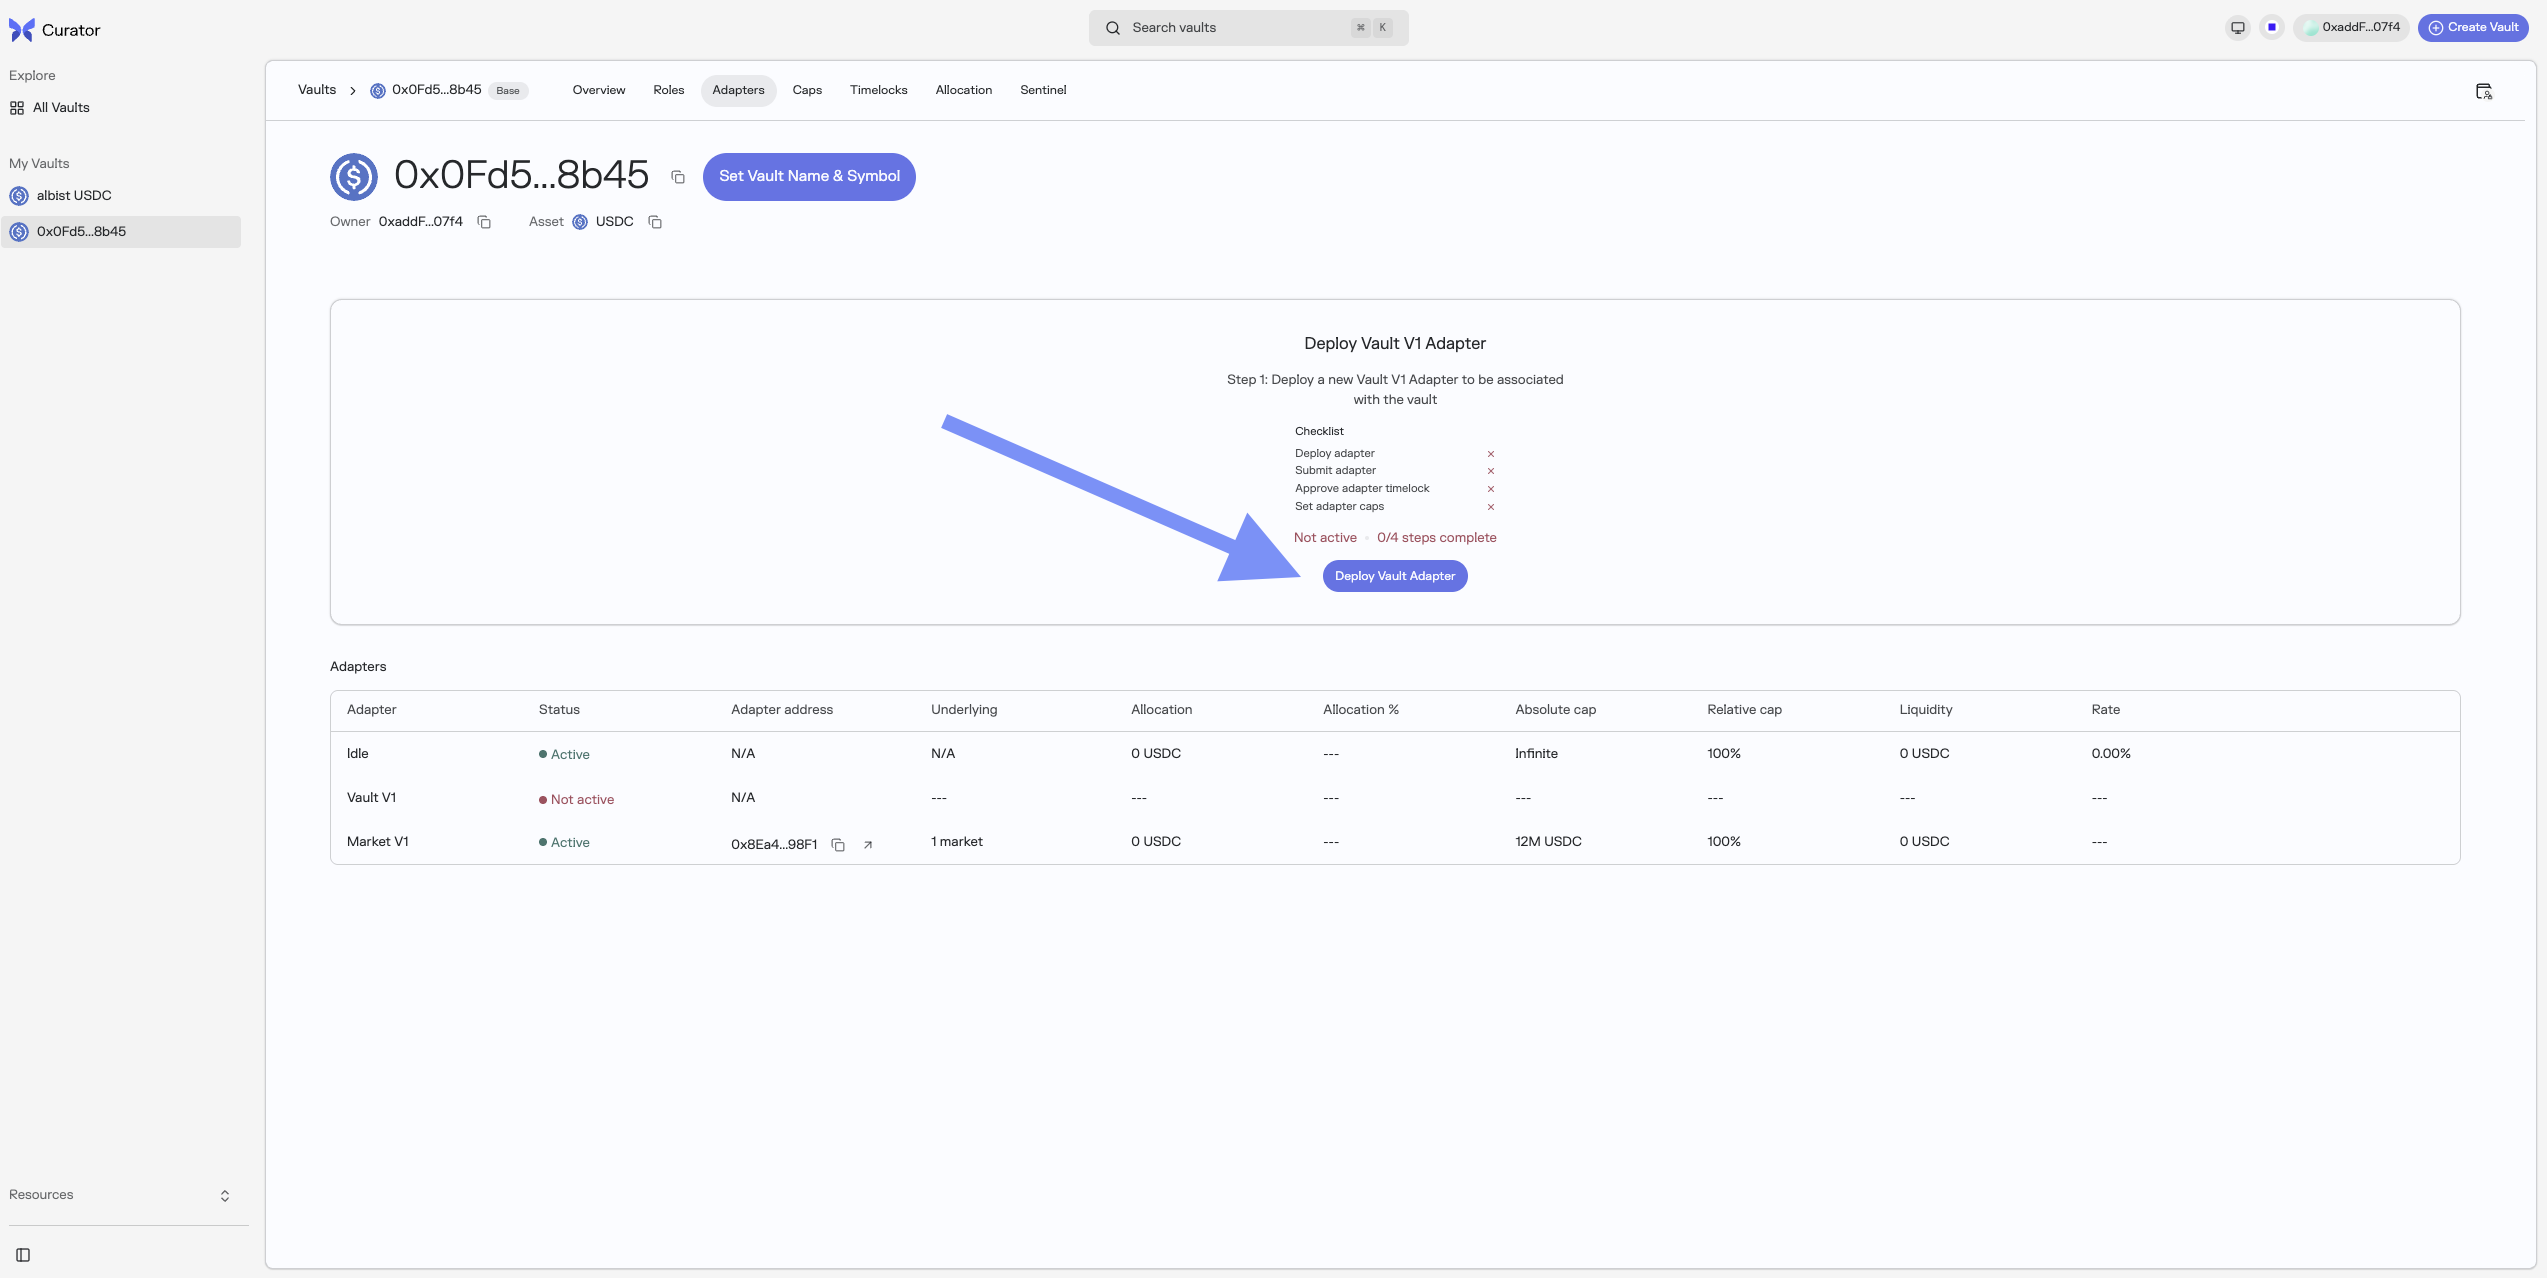Copy the vault address next to title
This screenshot has height=1278, width=2547.
(678, 177)
